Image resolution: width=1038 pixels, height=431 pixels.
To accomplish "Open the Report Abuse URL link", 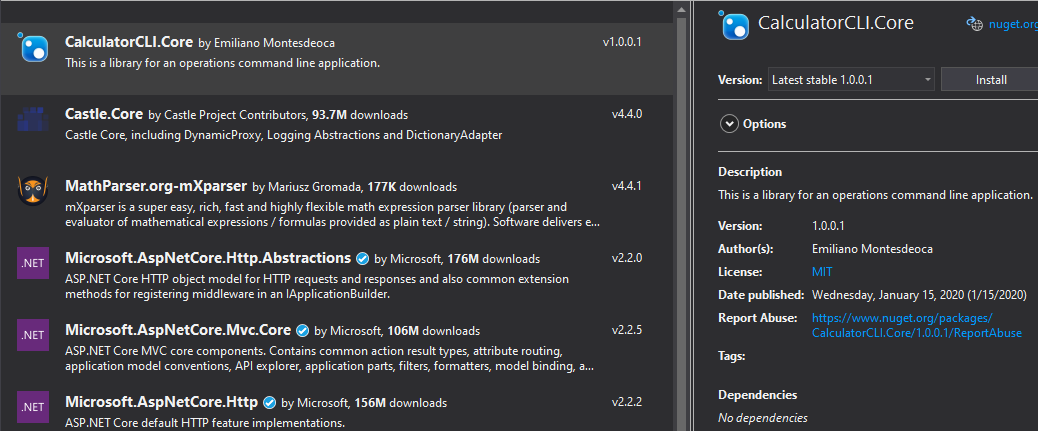I will pyautogui.click(x=916, y=325).
